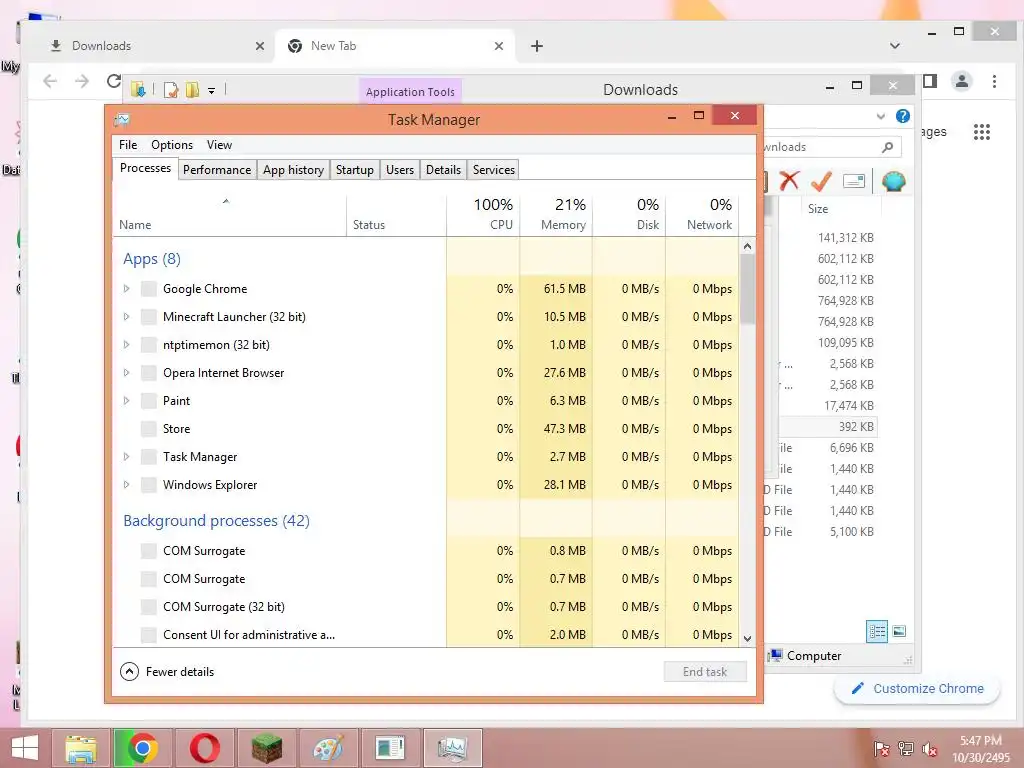Open the Options menu
Image resolution: width=1024 pixels, height=768 pixels.
[172, 145]
